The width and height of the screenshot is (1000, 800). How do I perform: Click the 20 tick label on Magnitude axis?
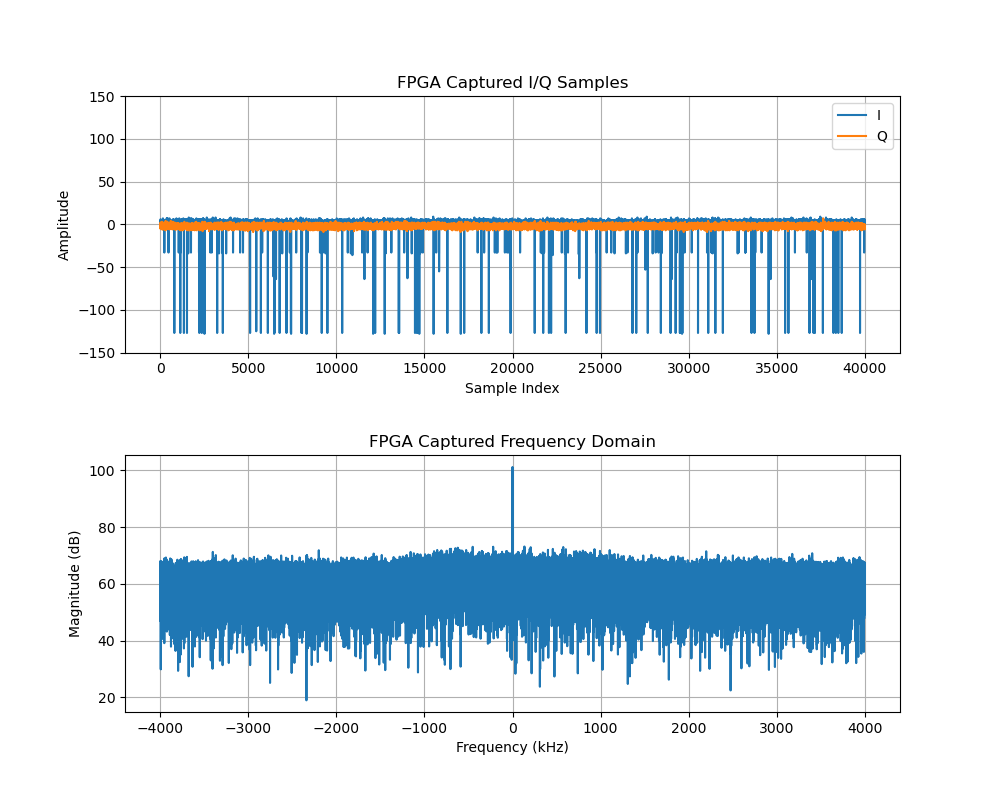(x=107, y=698)
